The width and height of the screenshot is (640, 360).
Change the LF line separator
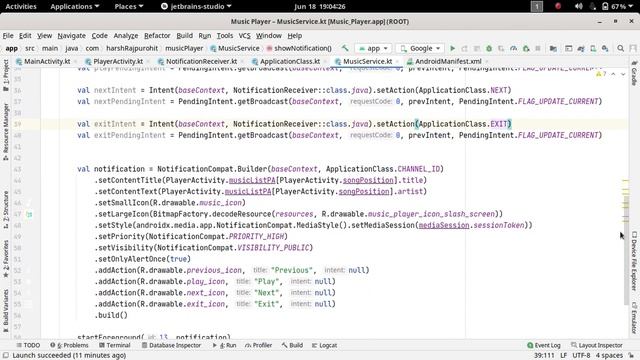pos(563,356)
